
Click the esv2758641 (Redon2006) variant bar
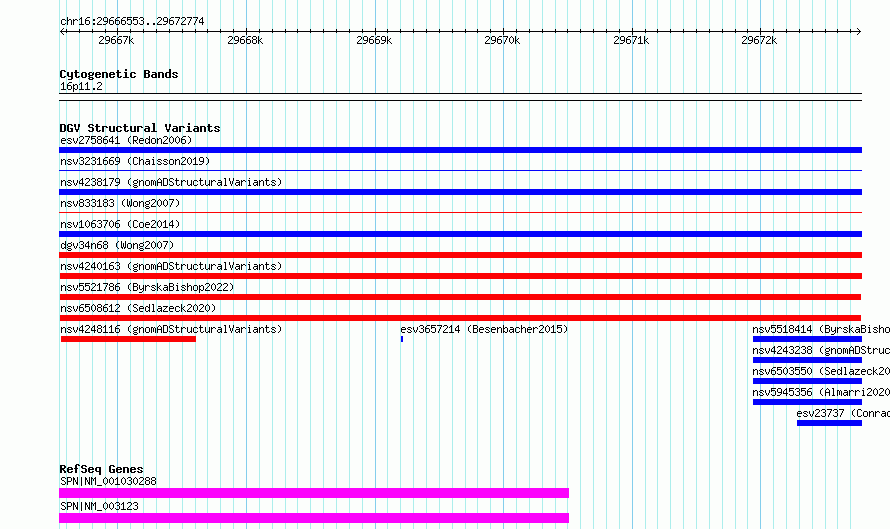click(460, 150)
